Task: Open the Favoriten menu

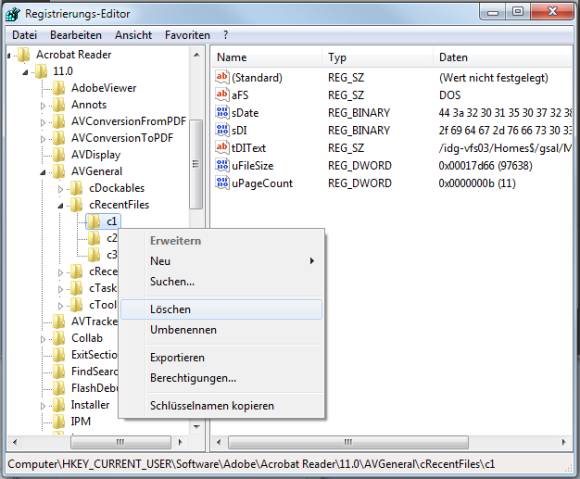Action: (x=188, y=35)
